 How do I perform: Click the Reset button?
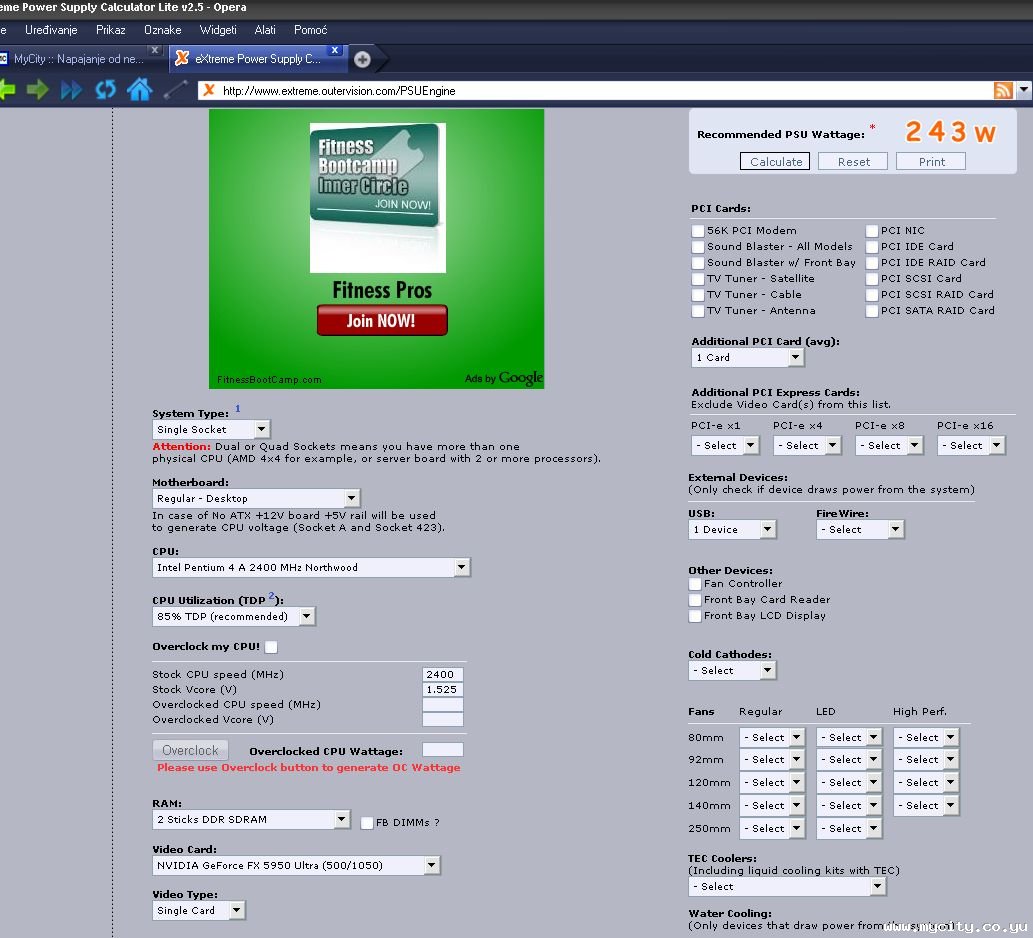pyautogui.click(x=853, y=161)
